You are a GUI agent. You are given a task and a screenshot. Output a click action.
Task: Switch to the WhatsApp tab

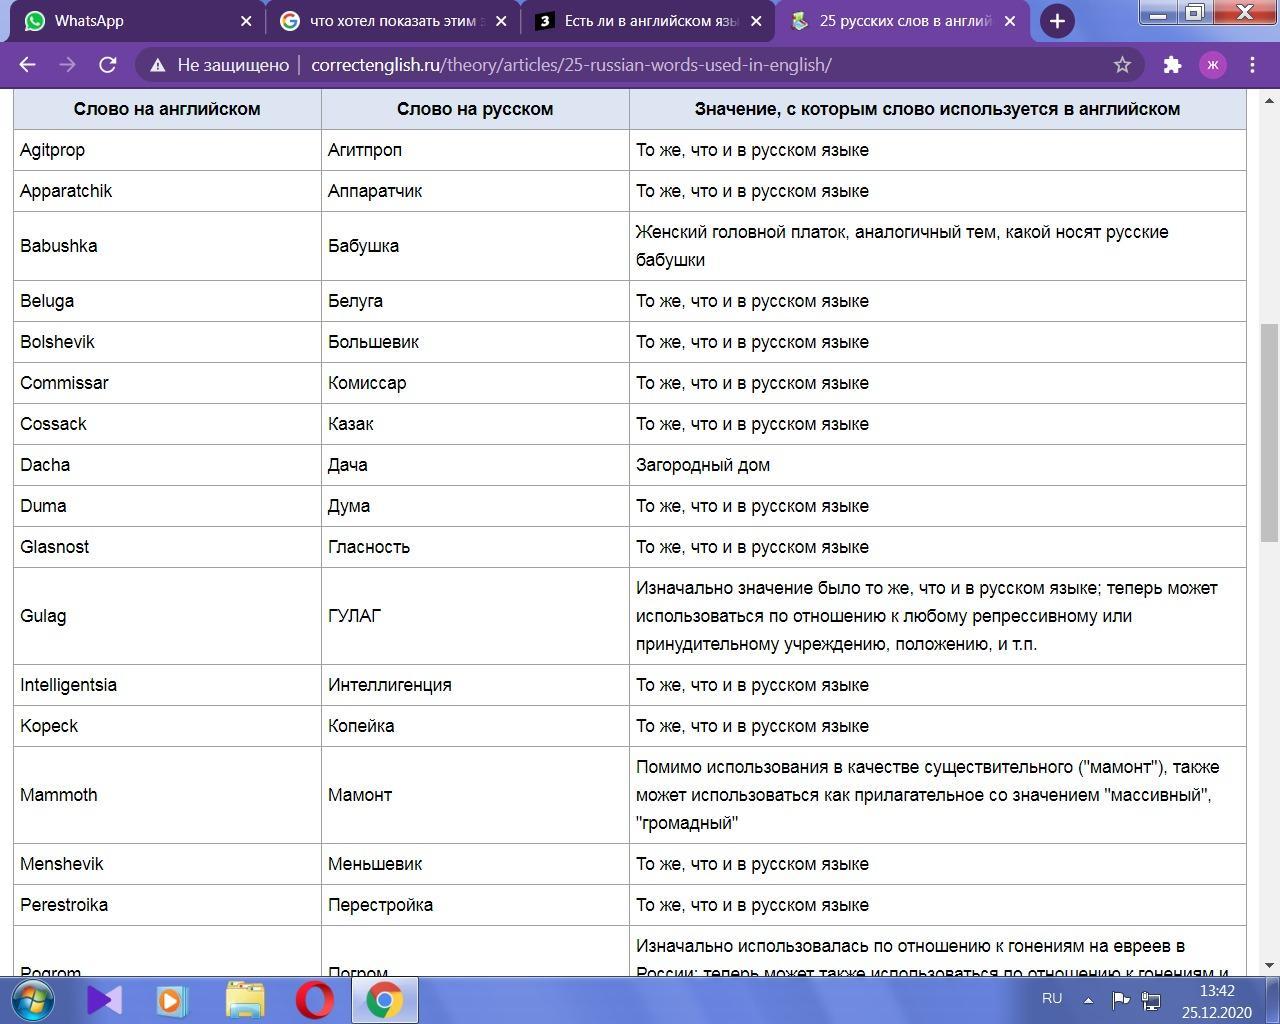coord(138,21)
